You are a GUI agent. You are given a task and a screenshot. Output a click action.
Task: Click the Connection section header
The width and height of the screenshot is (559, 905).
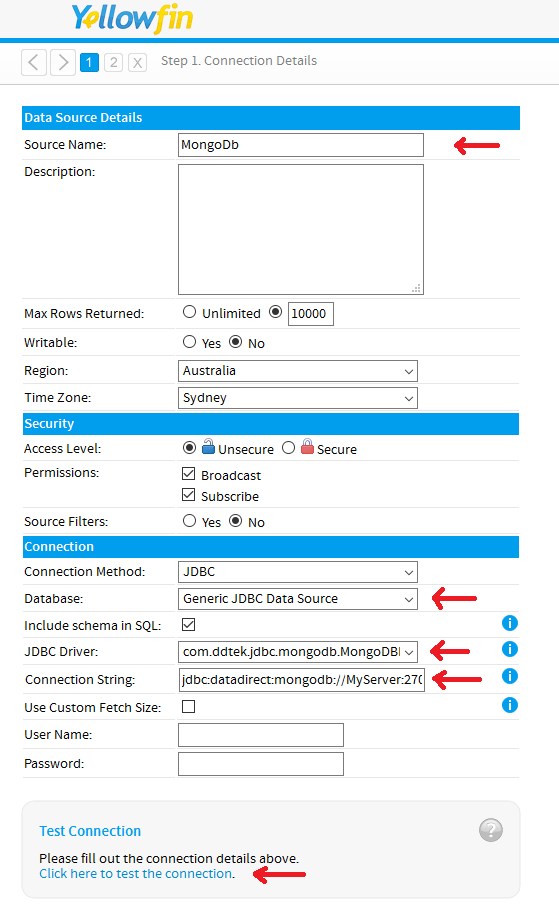[271, 547]
